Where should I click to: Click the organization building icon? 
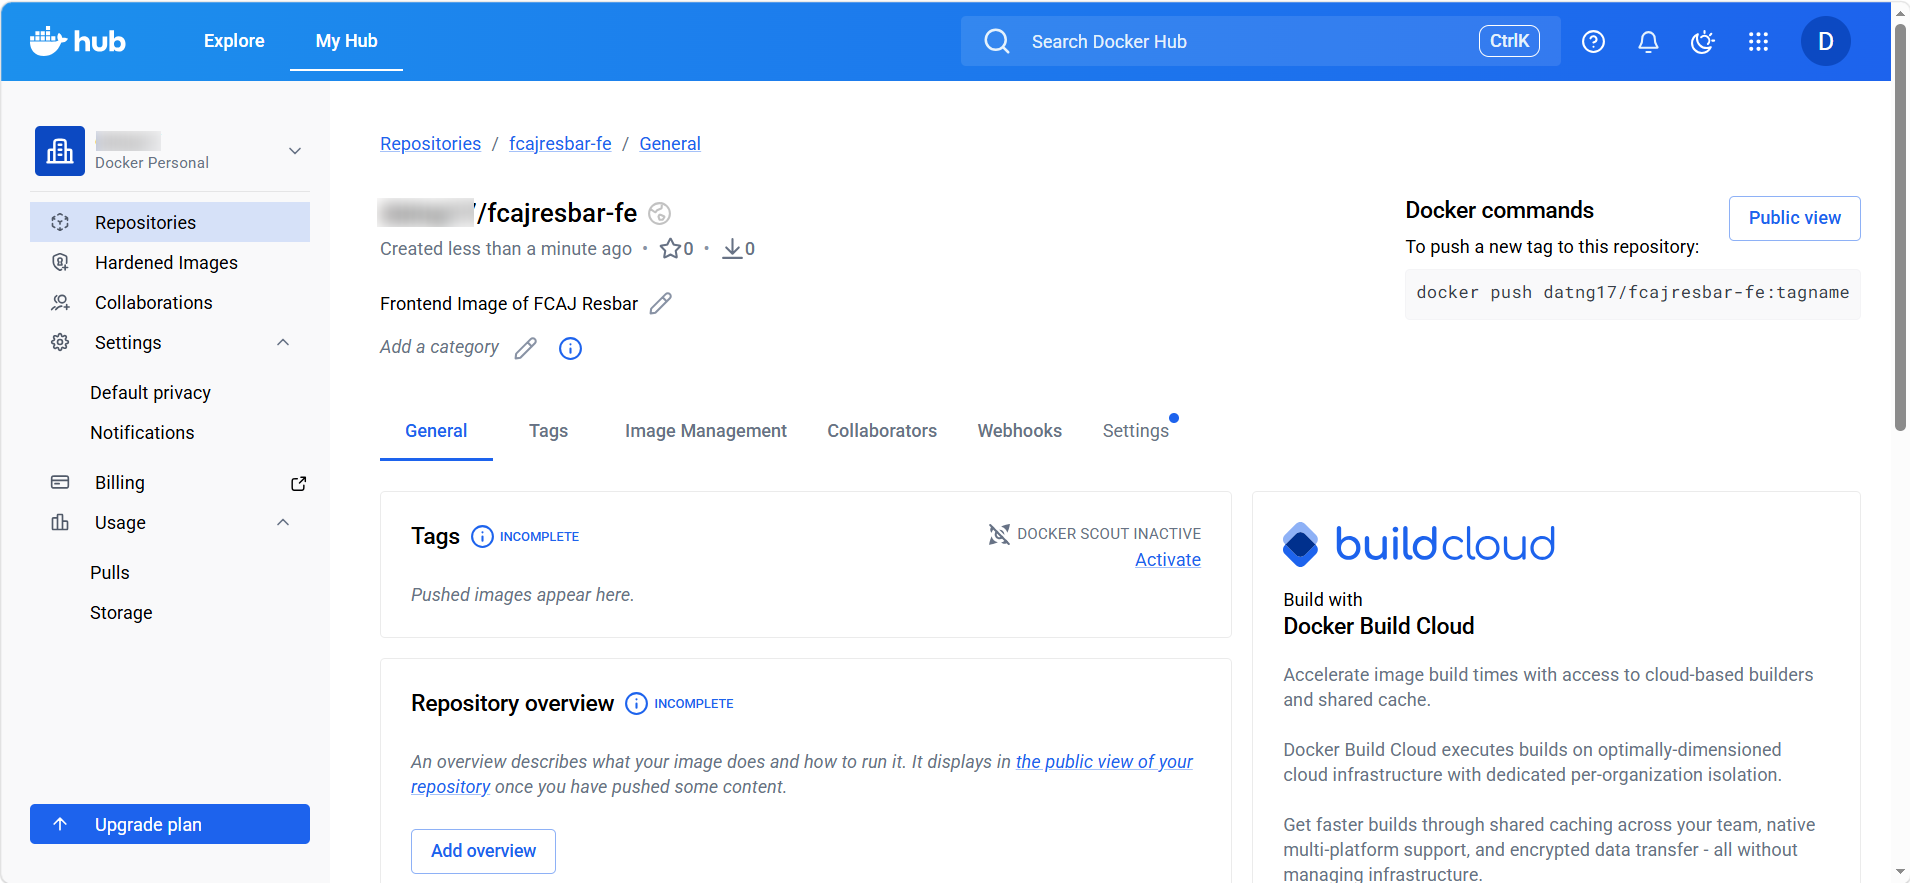(x=60, y=151)
